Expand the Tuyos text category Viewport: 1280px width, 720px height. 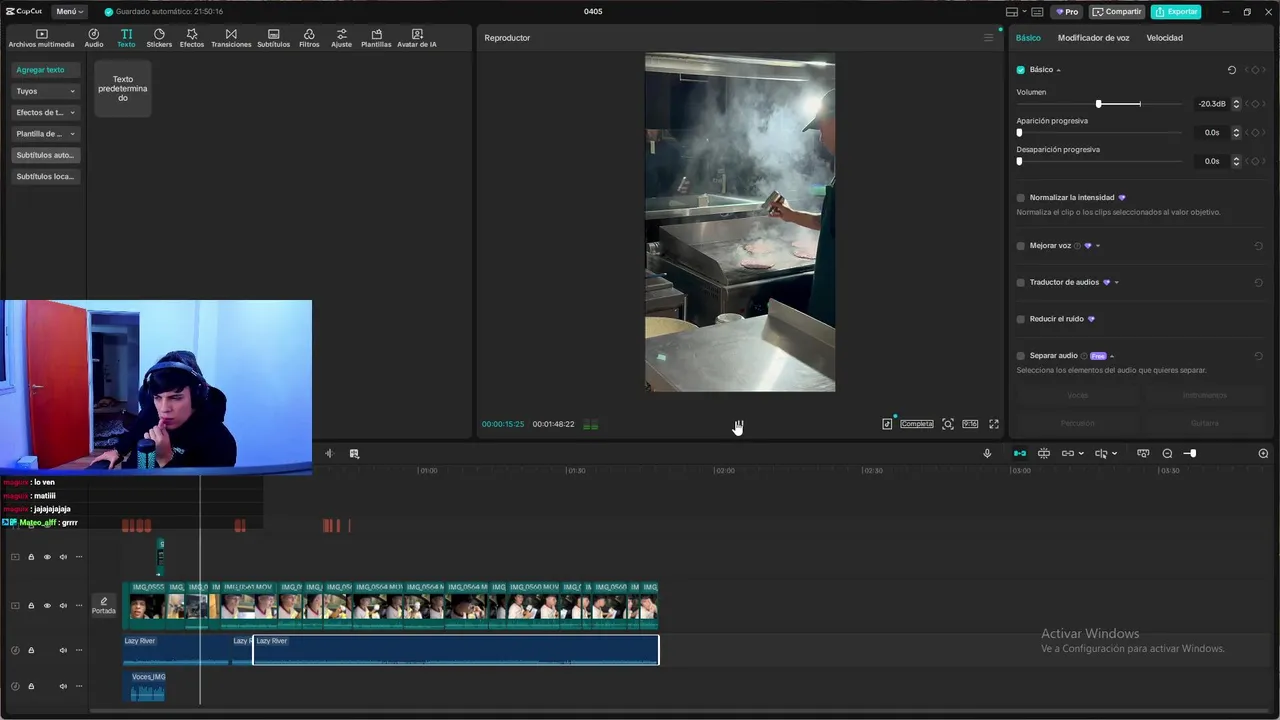(x=46, y=91)
